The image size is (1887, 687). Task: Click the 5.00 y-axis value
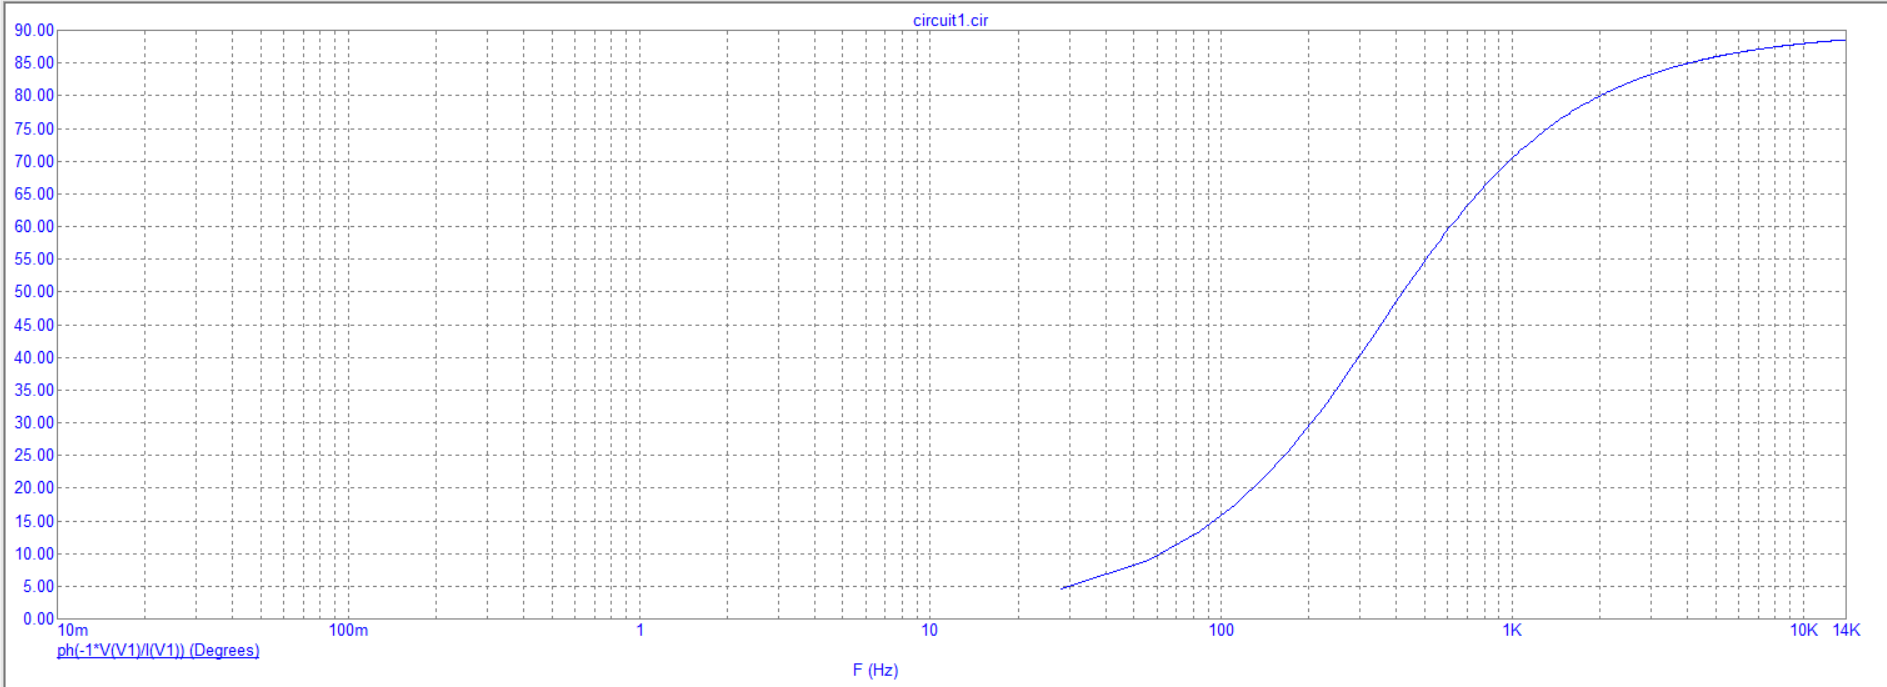pyautogui.click(x=38, y=587)
